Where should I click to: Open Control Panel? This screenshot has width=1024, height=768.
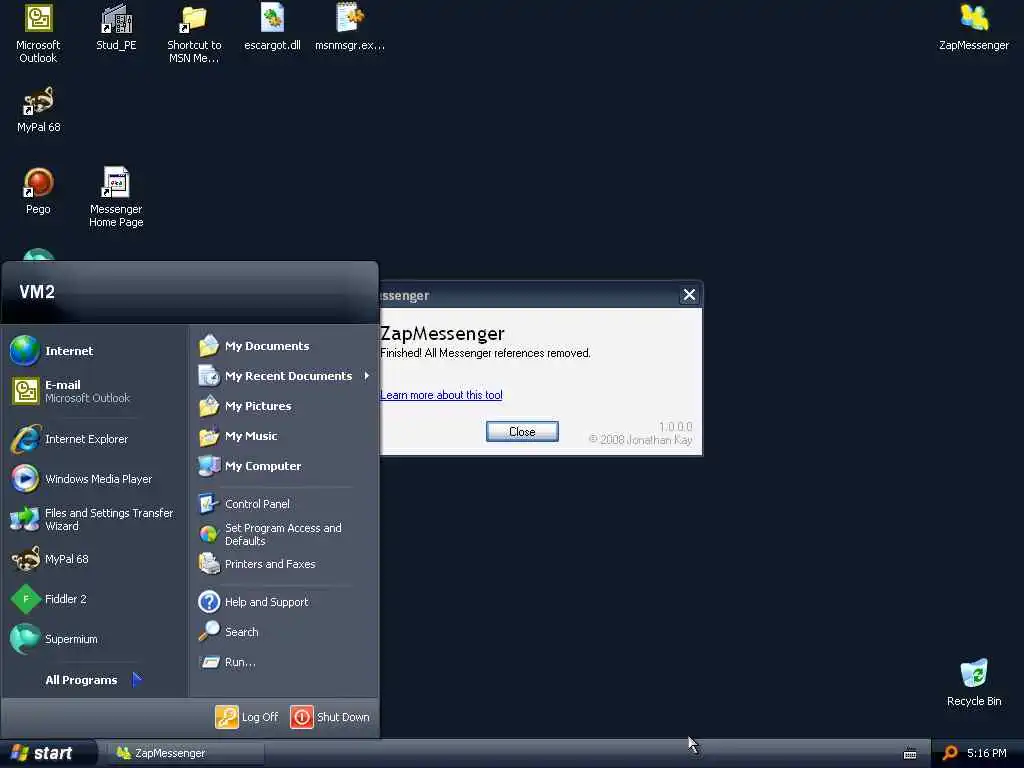tap(284, 504)
